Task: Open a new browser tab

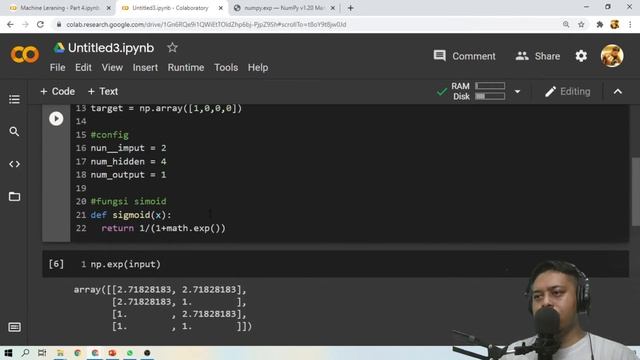Action: (351, 8)
